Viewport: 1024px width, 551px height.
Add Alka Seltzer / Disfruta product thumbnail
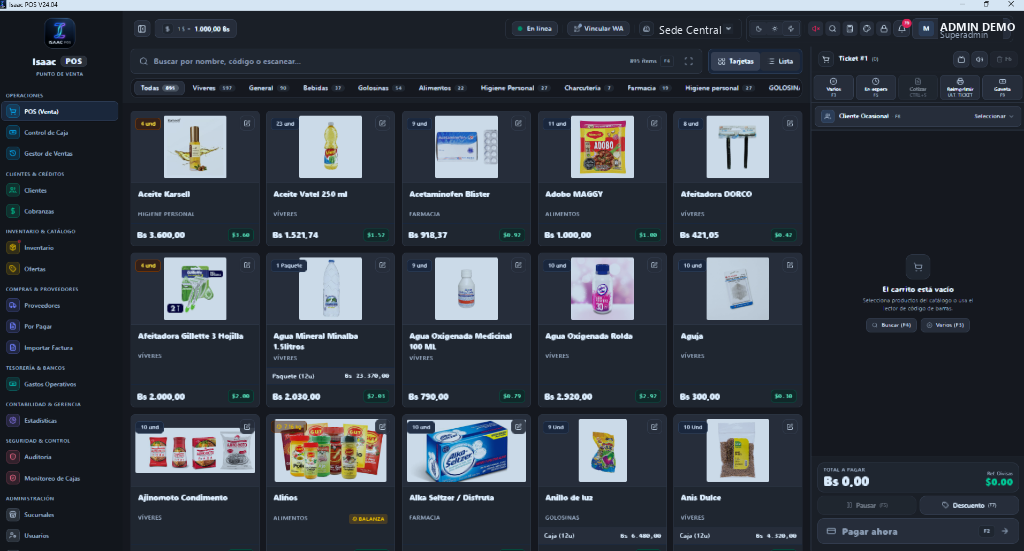[x=466, y=450]
